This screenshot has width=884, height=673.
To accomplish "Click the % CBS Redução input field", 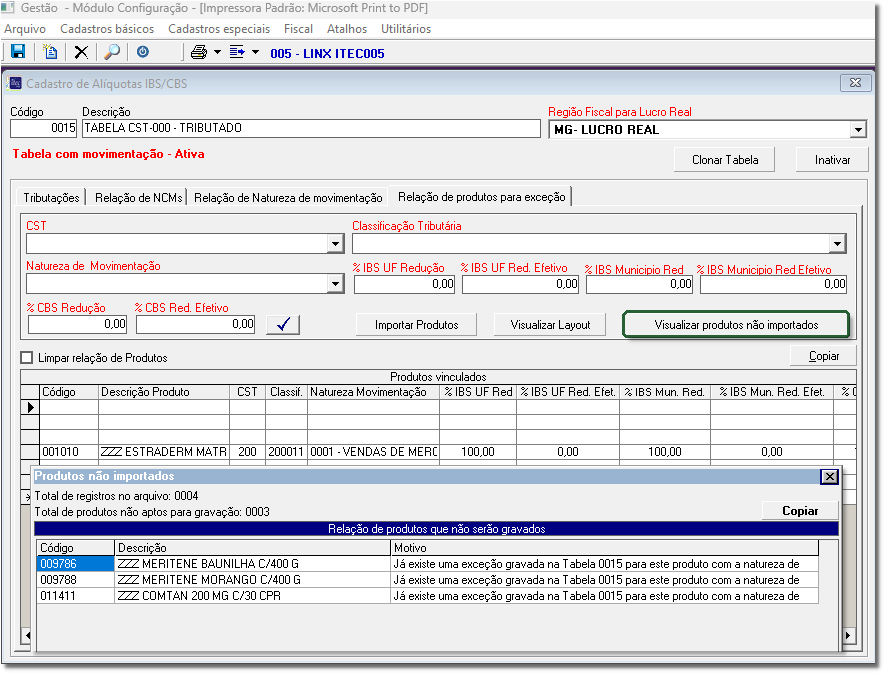I will tap(78, 324).
